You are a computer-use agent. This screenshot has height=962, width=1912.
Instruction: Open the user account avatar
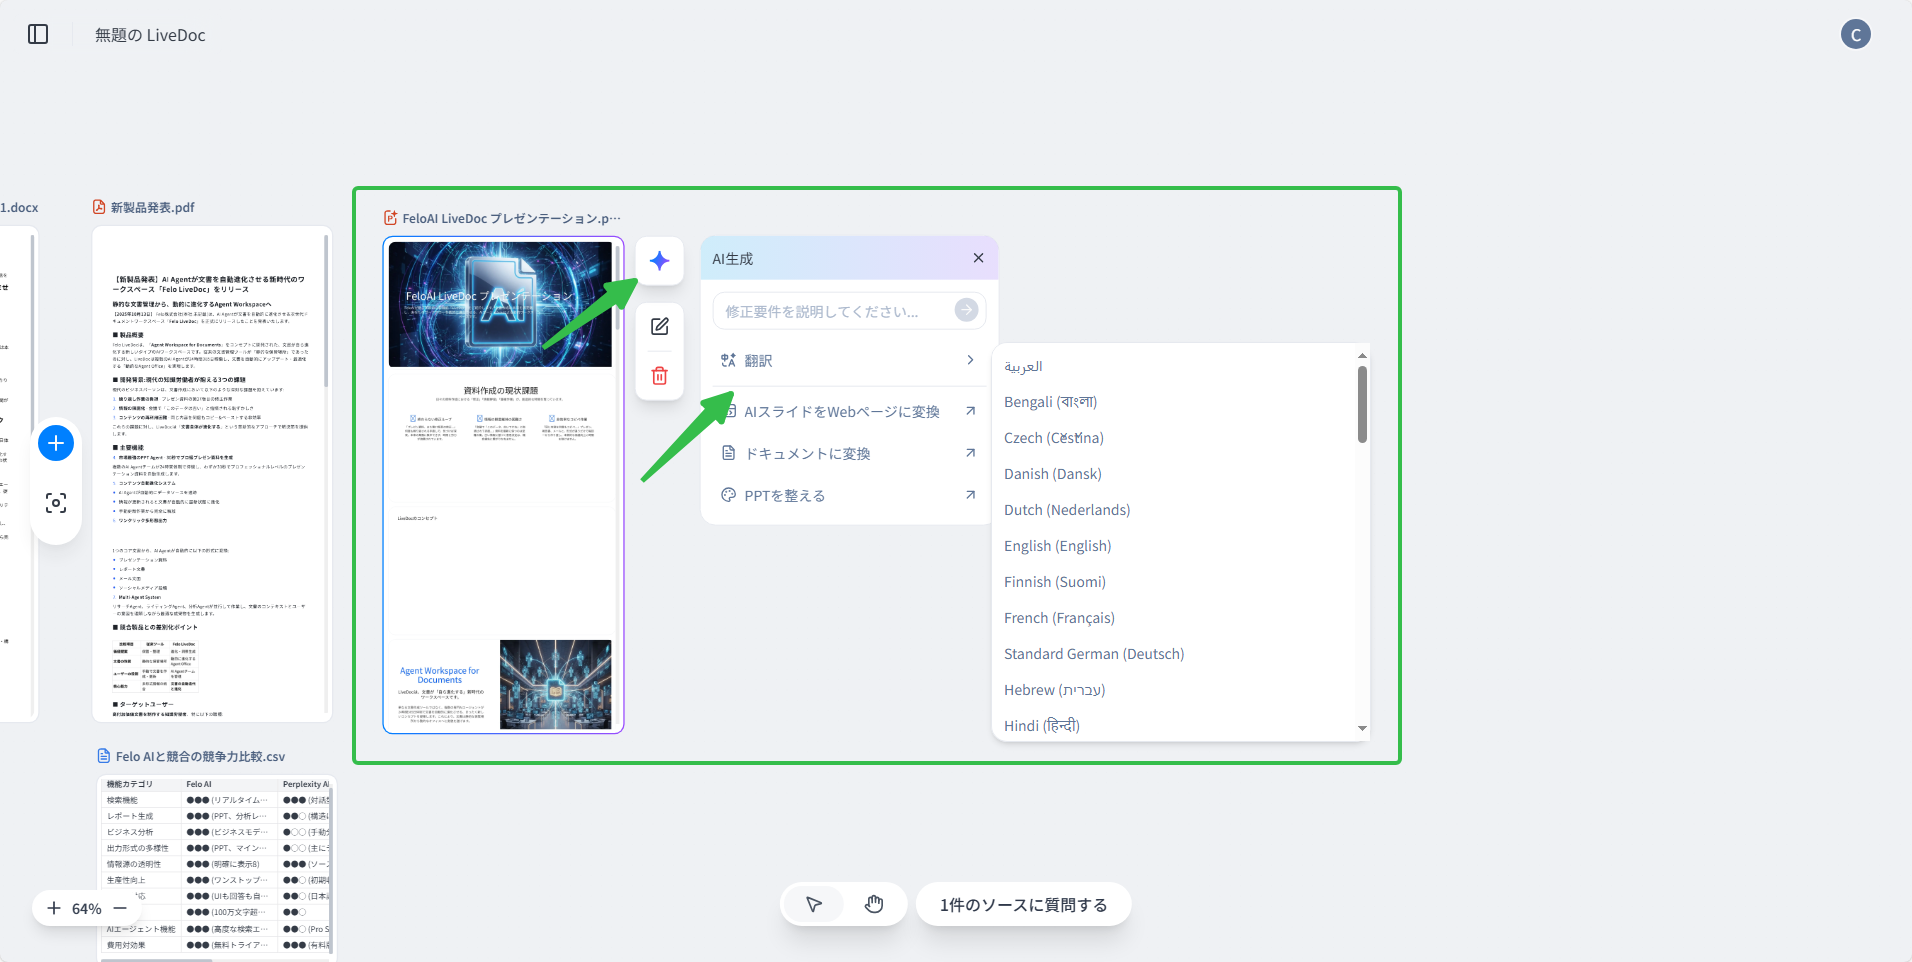[1855, 35]
